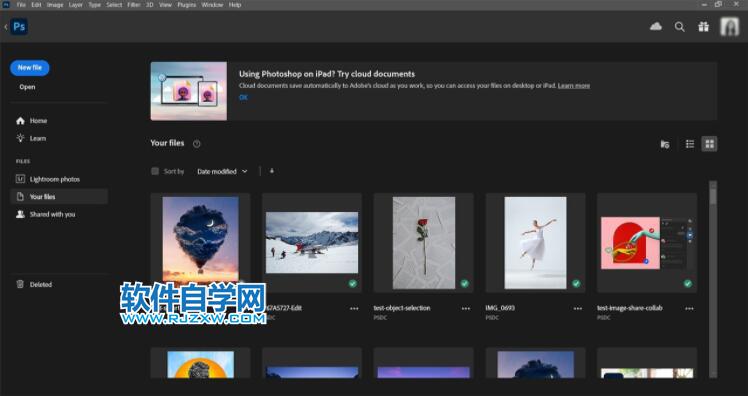The width and height of the screenshot is (748, 396).
Task: Click the Learn more link in the banner
Action: click(574, 86)
